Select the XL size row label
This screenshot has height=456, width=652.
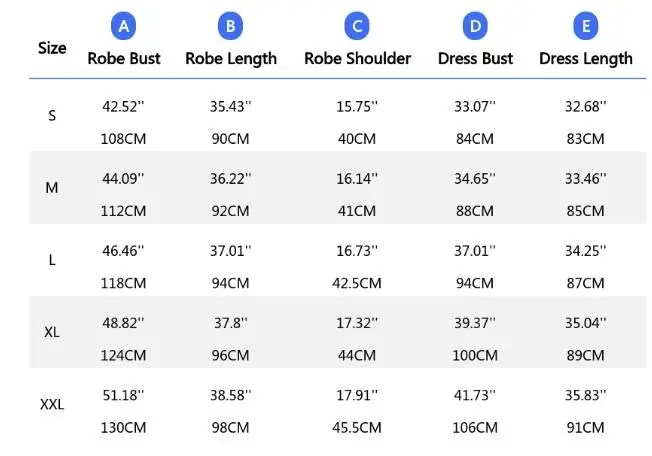point(52,332)
